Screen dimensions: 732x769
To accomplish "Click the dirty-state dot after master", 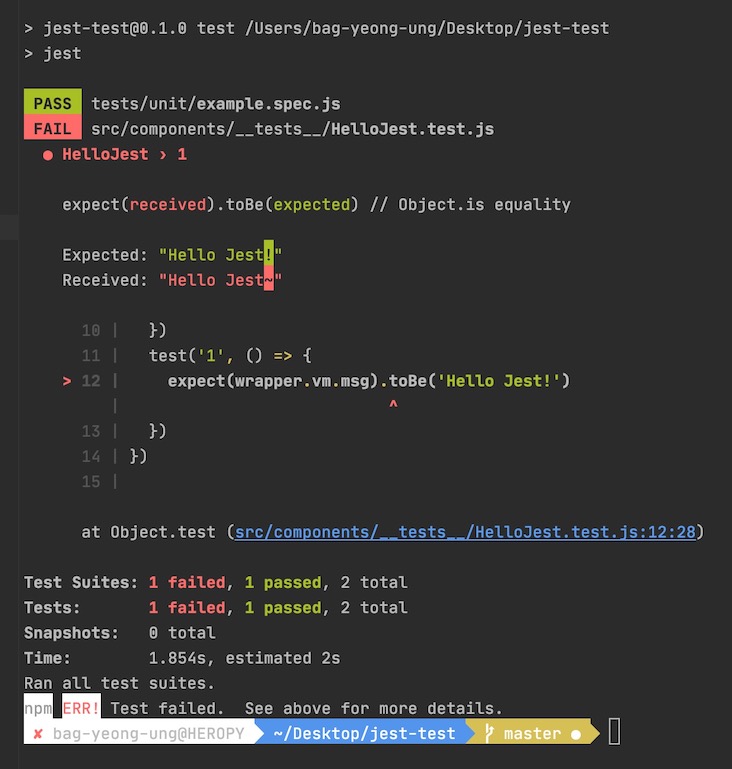I will pyautogui.click(x=576, y=734).
